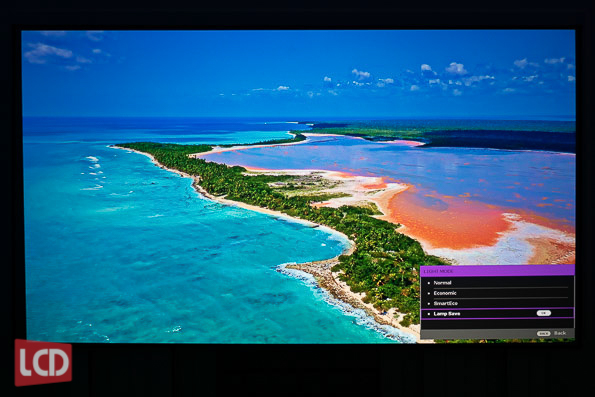Click the purple highlight border of Lamp Save
This screenshot has height=397, width=595.
tap(497, 309)
